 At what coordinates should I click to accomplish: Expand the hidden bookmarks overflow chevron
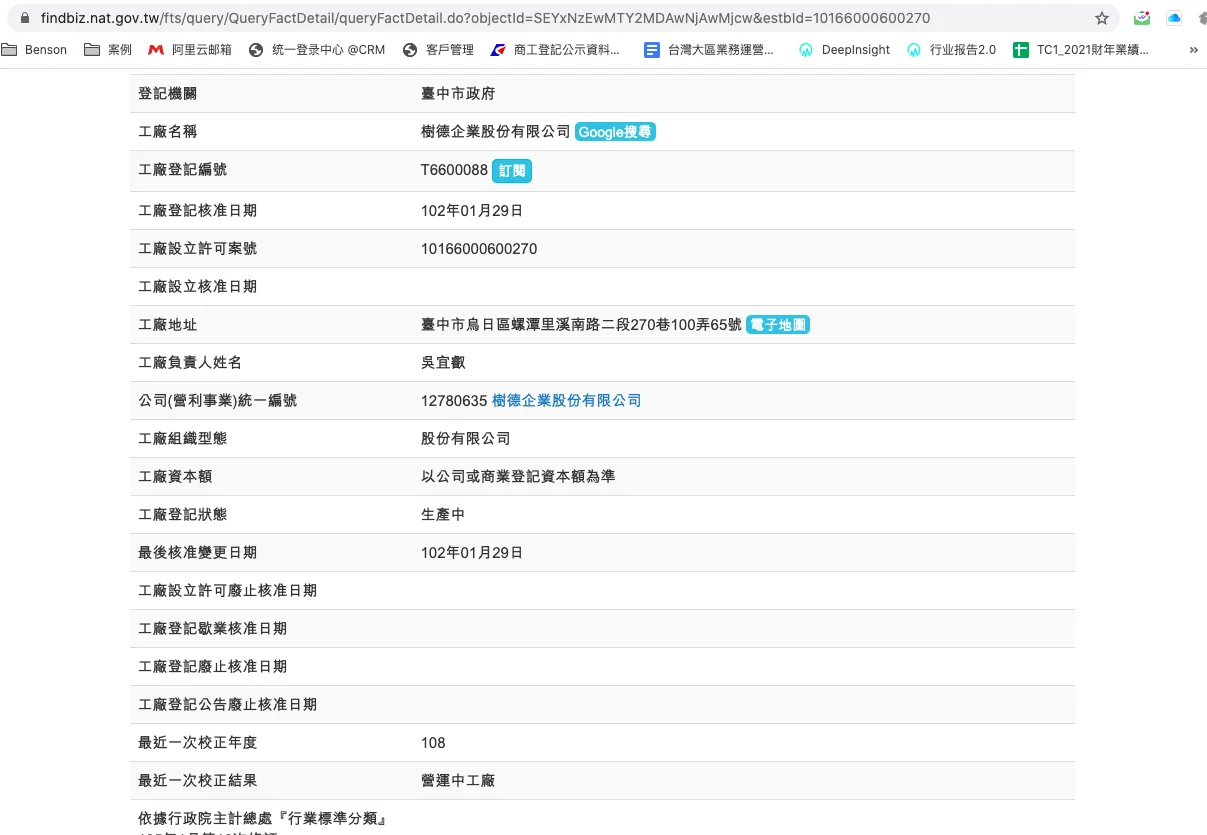[1193, 50]
